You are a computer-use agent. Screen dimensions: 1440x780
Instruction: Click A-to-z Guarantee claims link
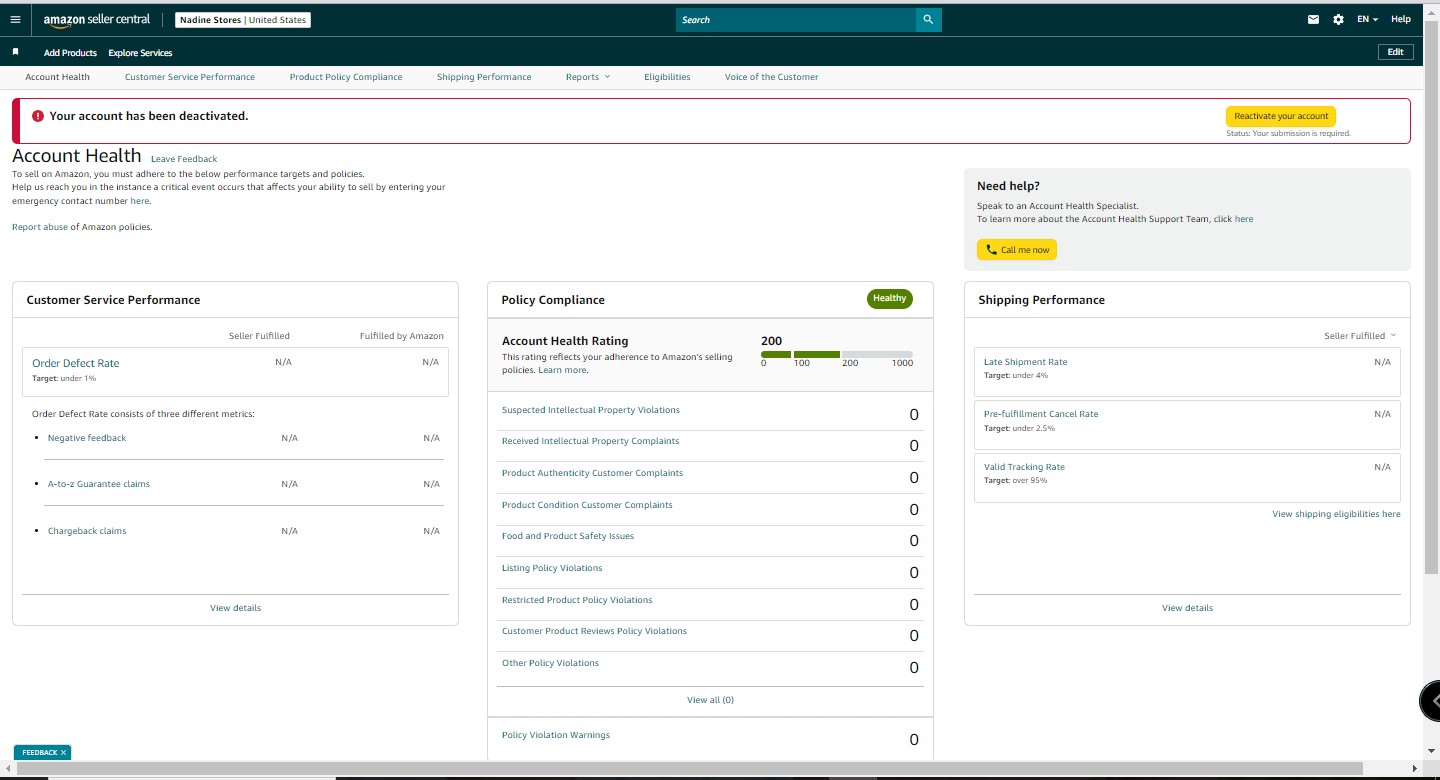click(99, 484)
